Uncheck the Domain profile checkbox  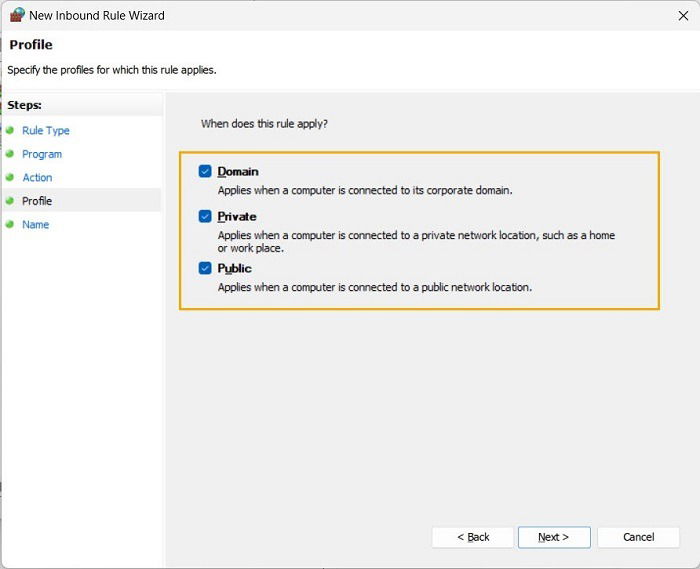pos(205,171)
